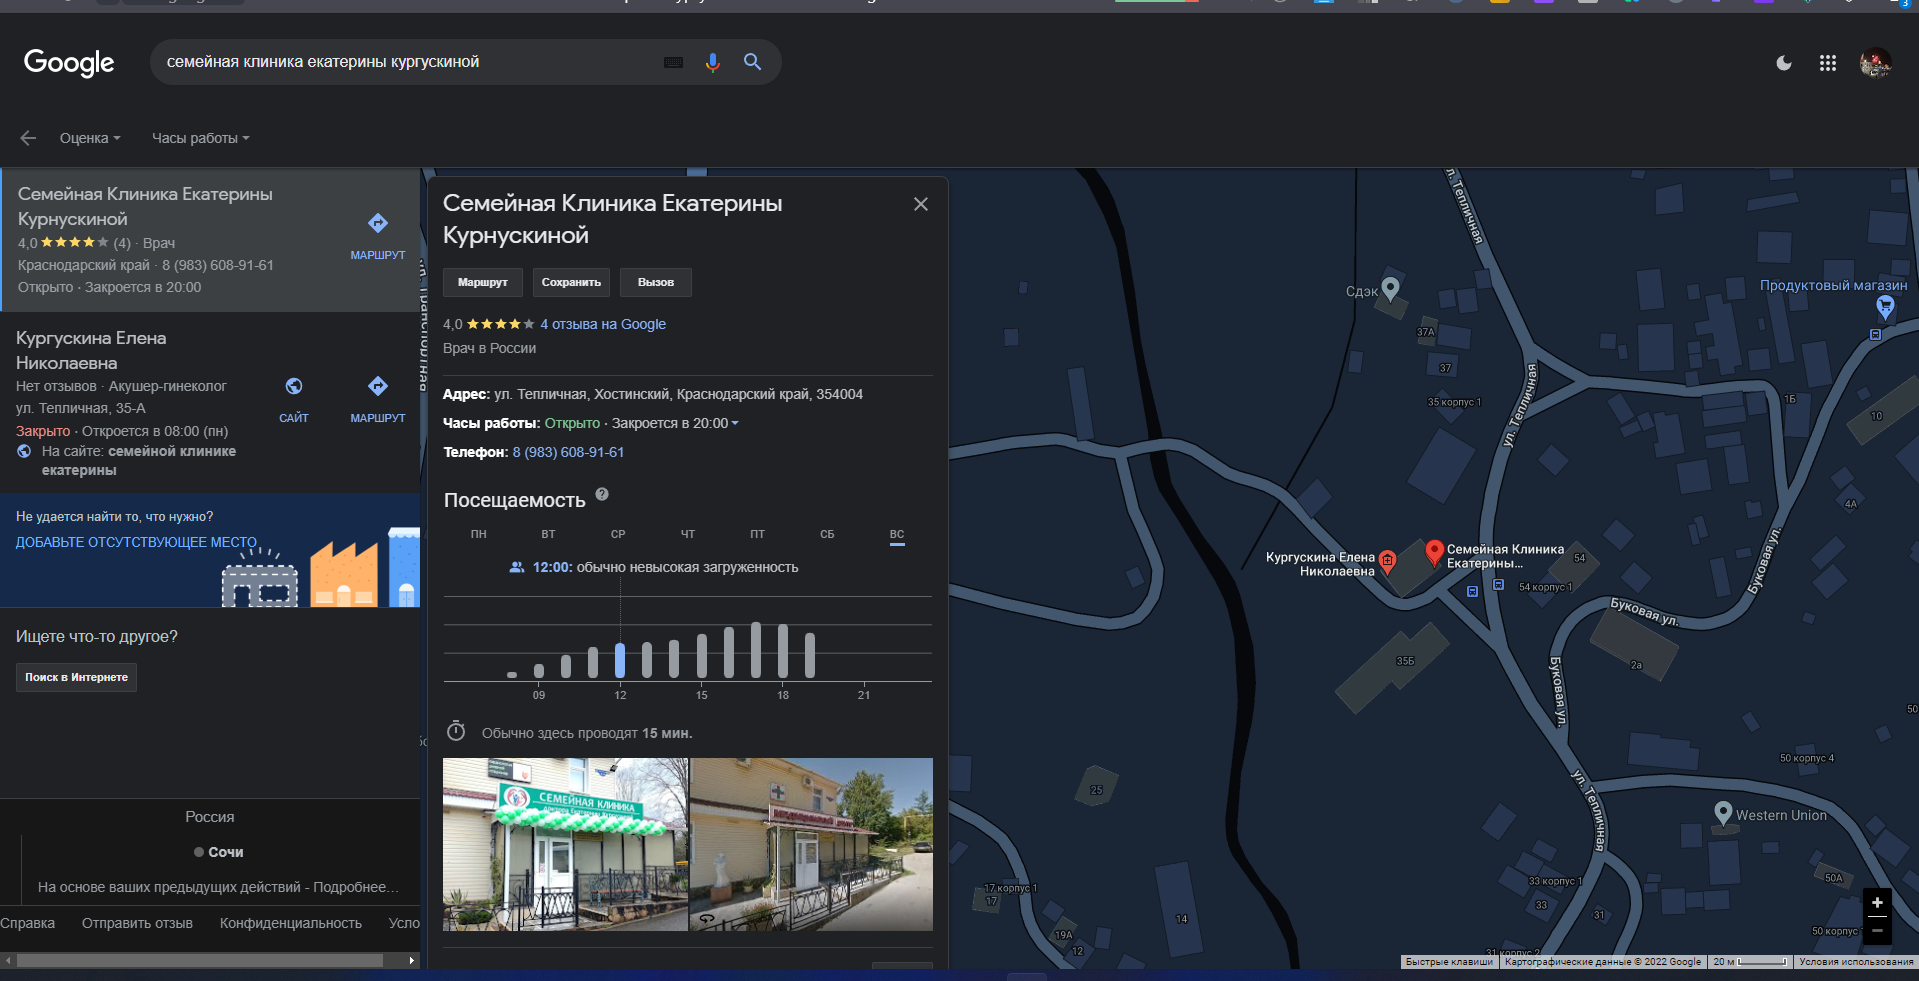Click the Google logo
Viewport: 1919px width, 981px height.
[x=69, y=63]
